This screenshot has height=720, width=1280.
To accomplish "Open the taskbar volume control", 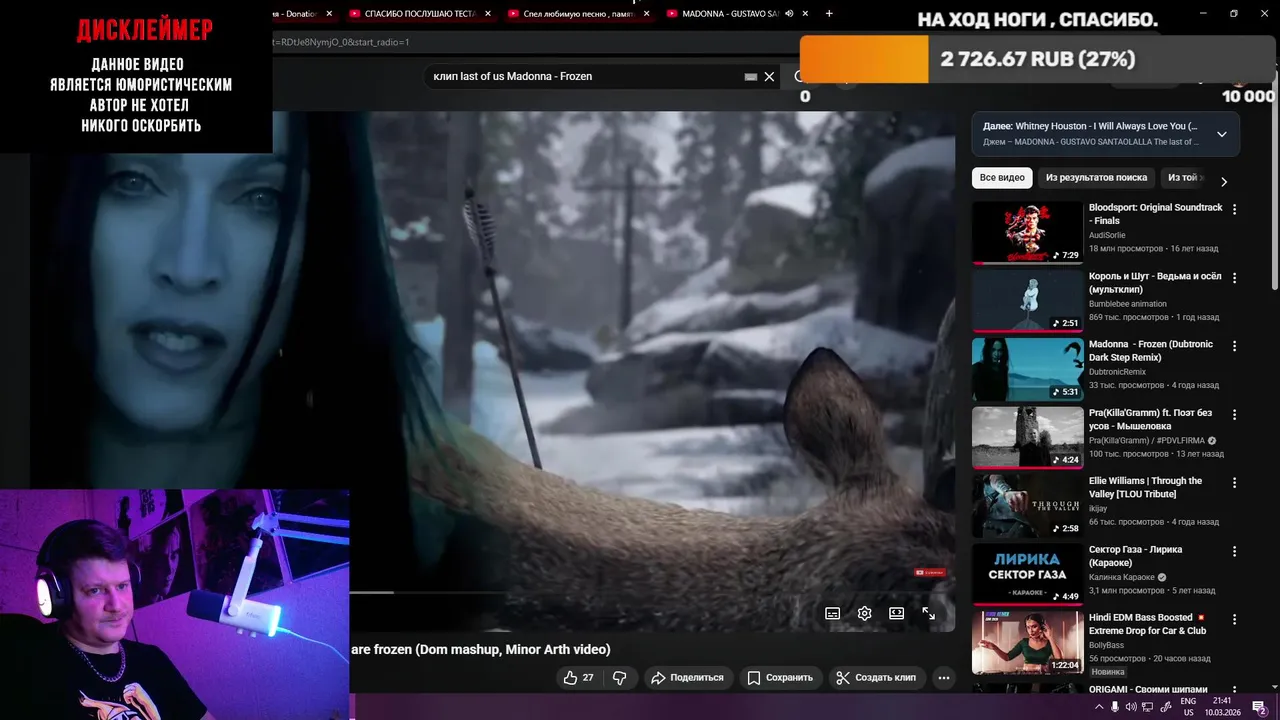I will [x=1131, y=707].
